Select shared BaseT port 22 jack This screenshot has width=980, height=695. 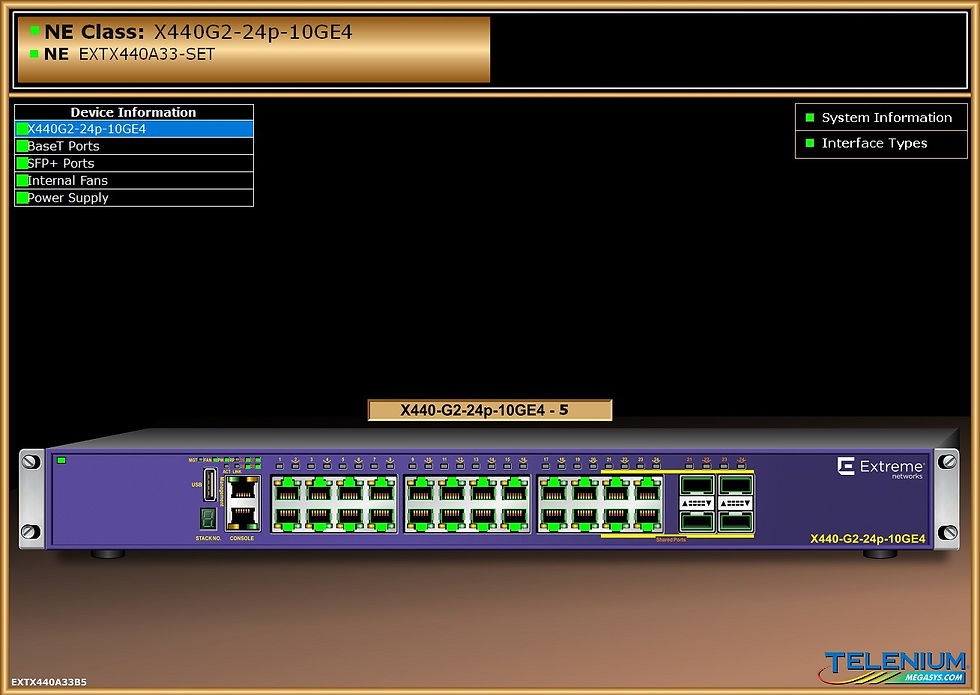coord(616,518)
